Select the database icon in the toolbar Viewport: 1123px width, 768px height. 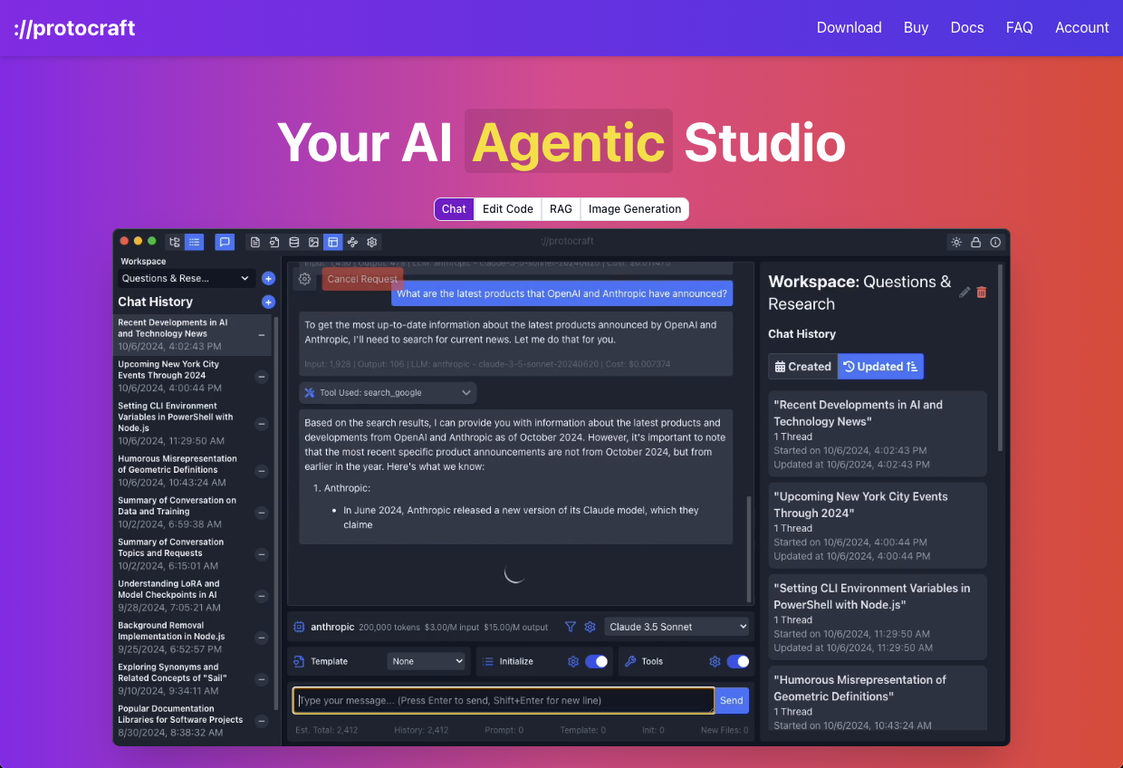[x=294, y=242]
